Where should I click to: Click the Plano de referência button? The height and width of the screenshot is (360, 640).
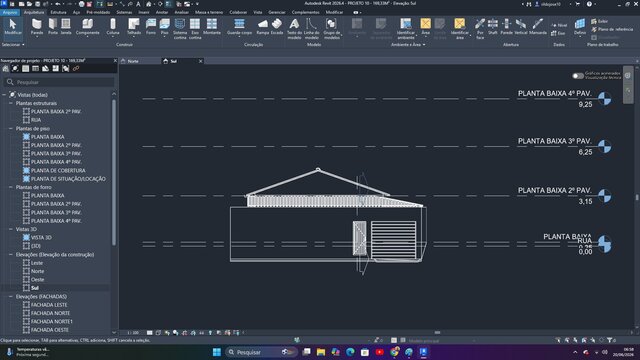pos(612,29)
